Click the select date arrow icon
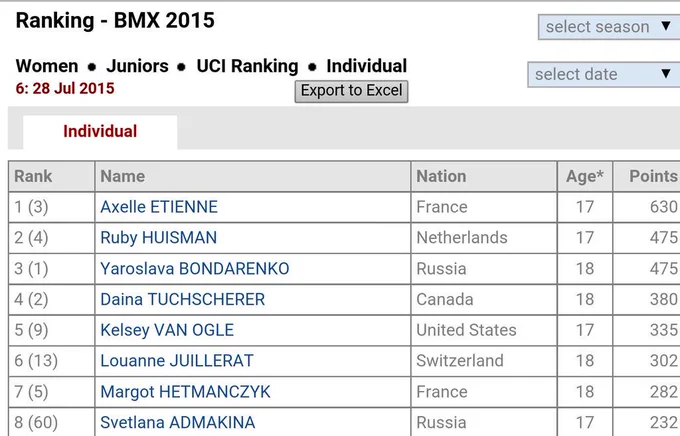 point(666,73)
